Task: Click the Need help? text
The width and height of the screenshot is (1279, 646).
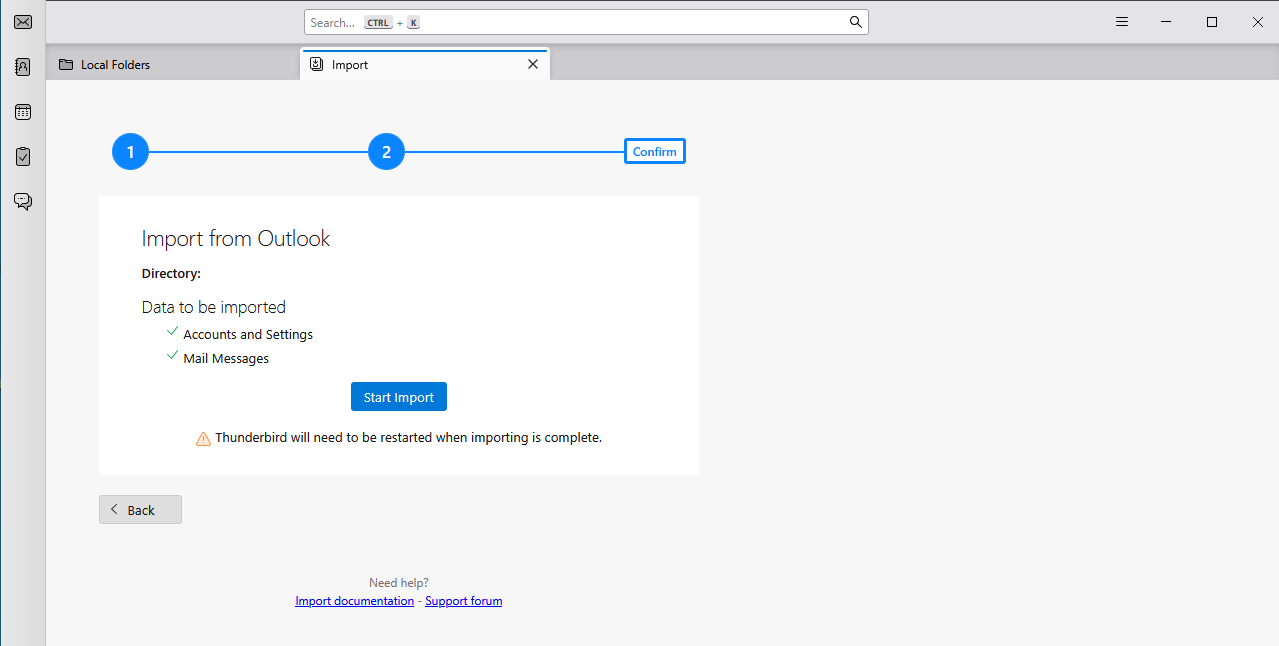Action: pos(399,583)
